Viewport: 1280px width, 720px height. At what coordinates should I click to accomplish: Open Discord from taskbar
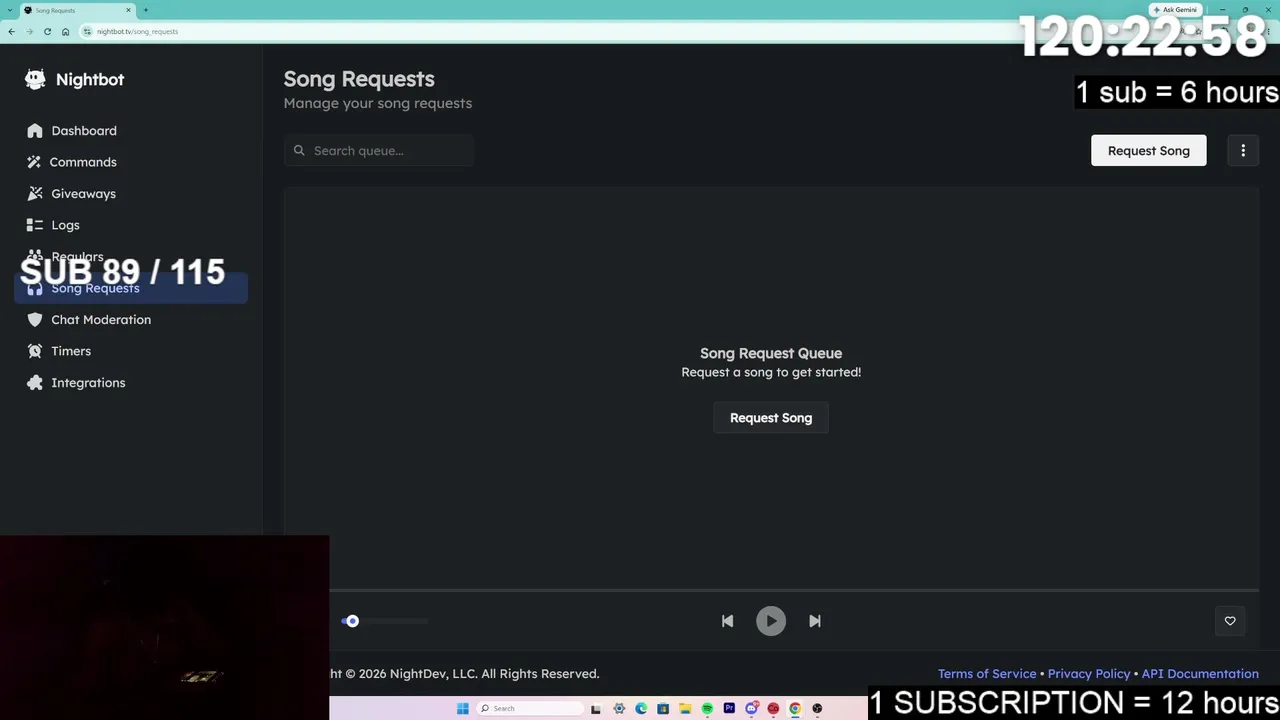click(x=751, y=708)
